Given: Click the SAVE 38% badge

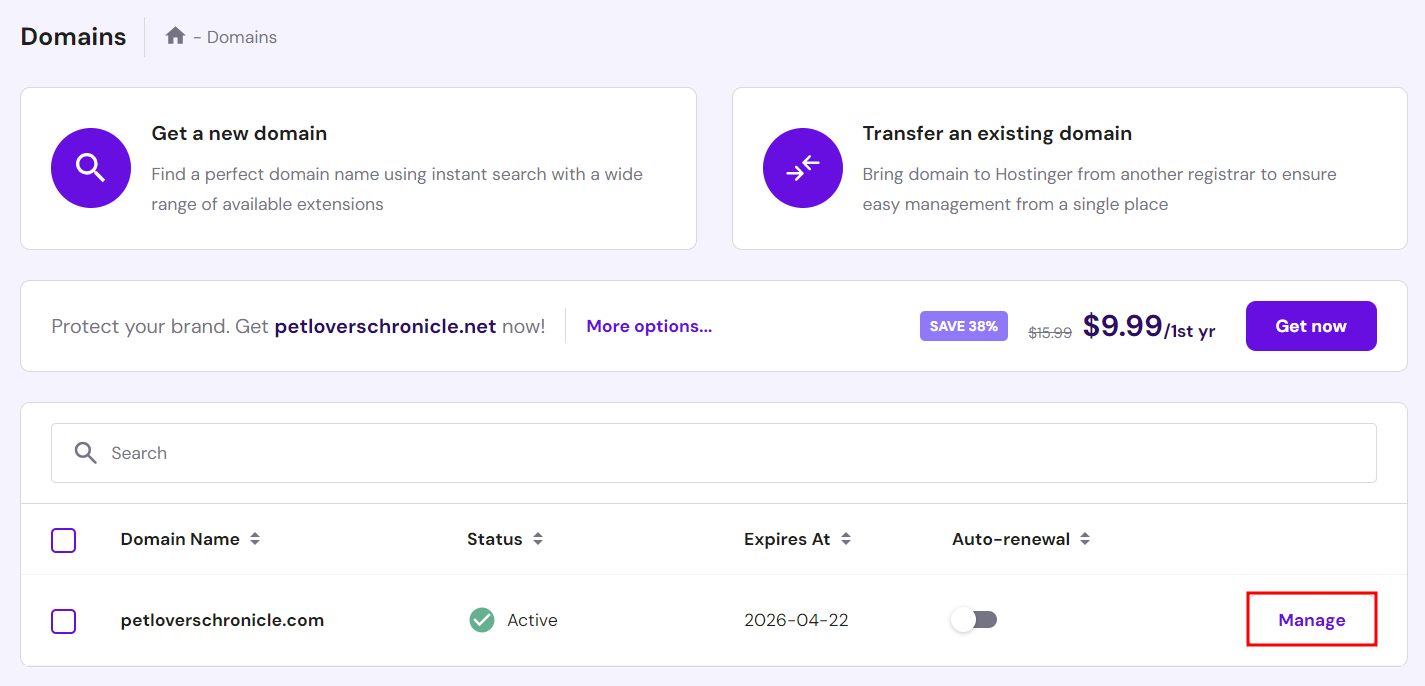Looking at the screenshot, I should point(963,326).
